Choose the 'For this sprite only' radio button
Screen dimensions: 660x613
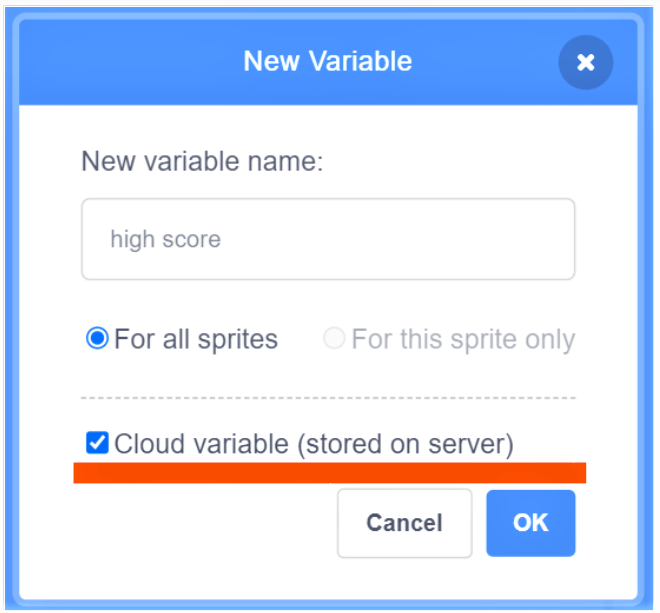click(334, 339)
